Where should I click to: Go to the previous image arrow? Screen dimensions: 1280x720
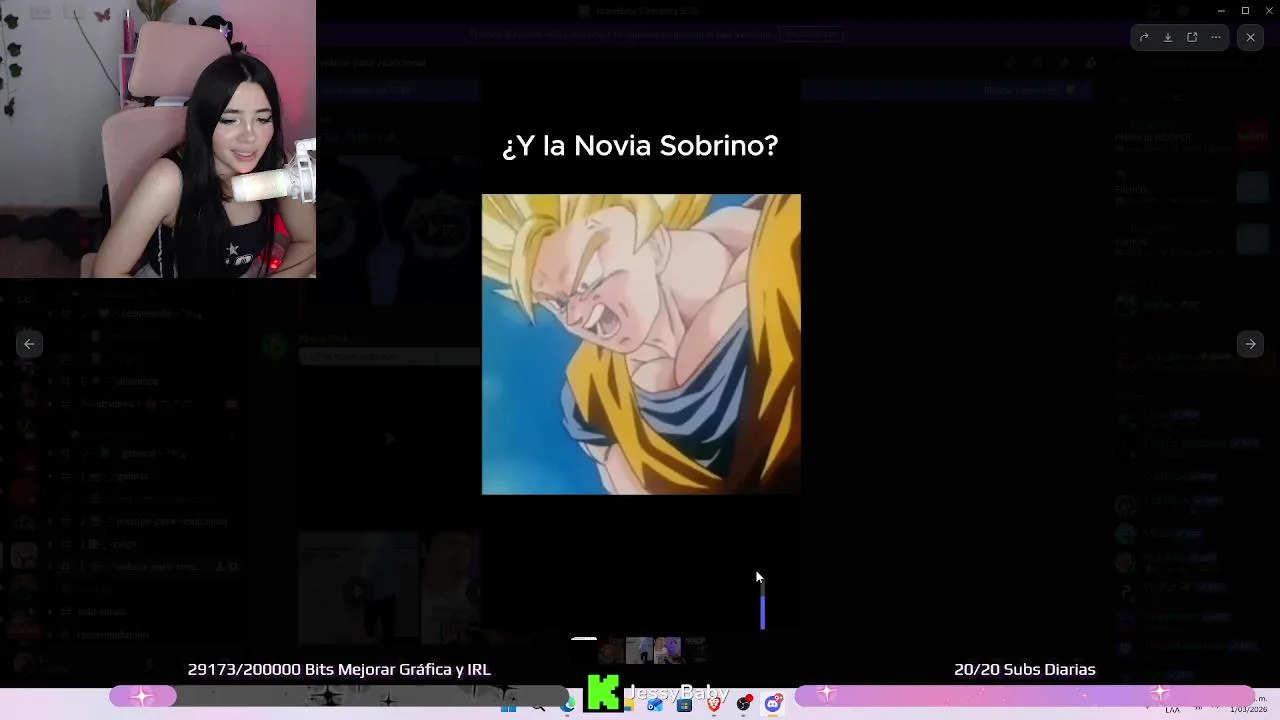click(29, 344)
